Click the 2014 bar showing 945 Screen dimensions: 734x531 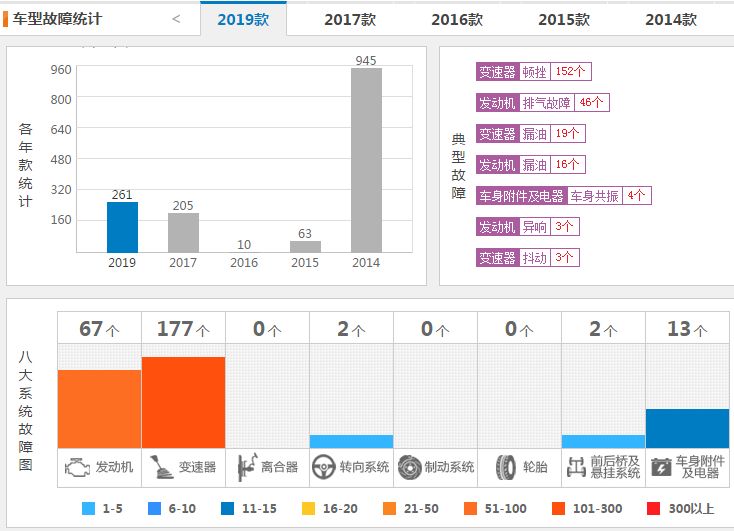[366, 160]
